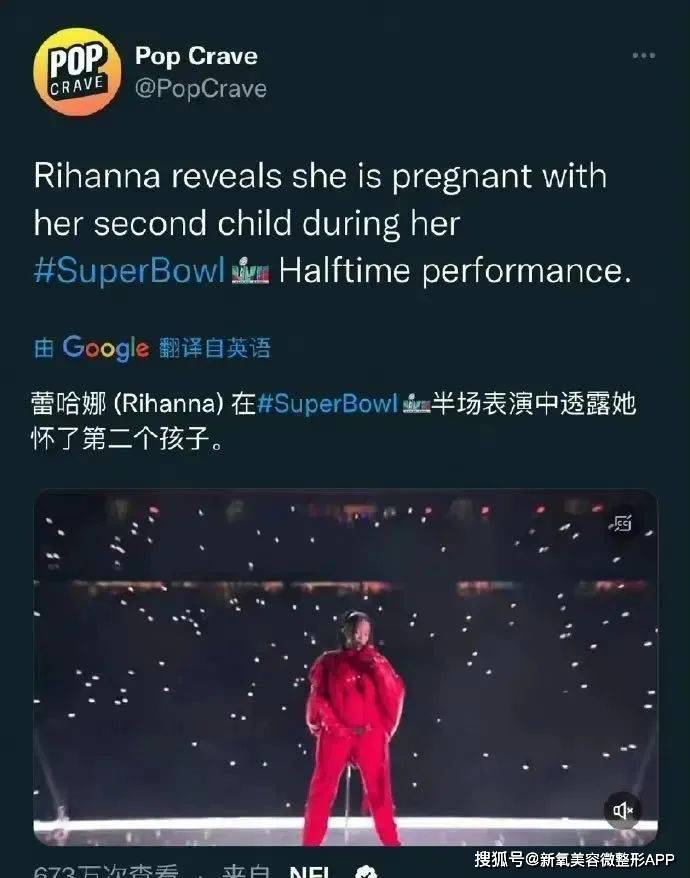
Task: Click the 翻译自英语 translated-from-English label
Action: 215,348
